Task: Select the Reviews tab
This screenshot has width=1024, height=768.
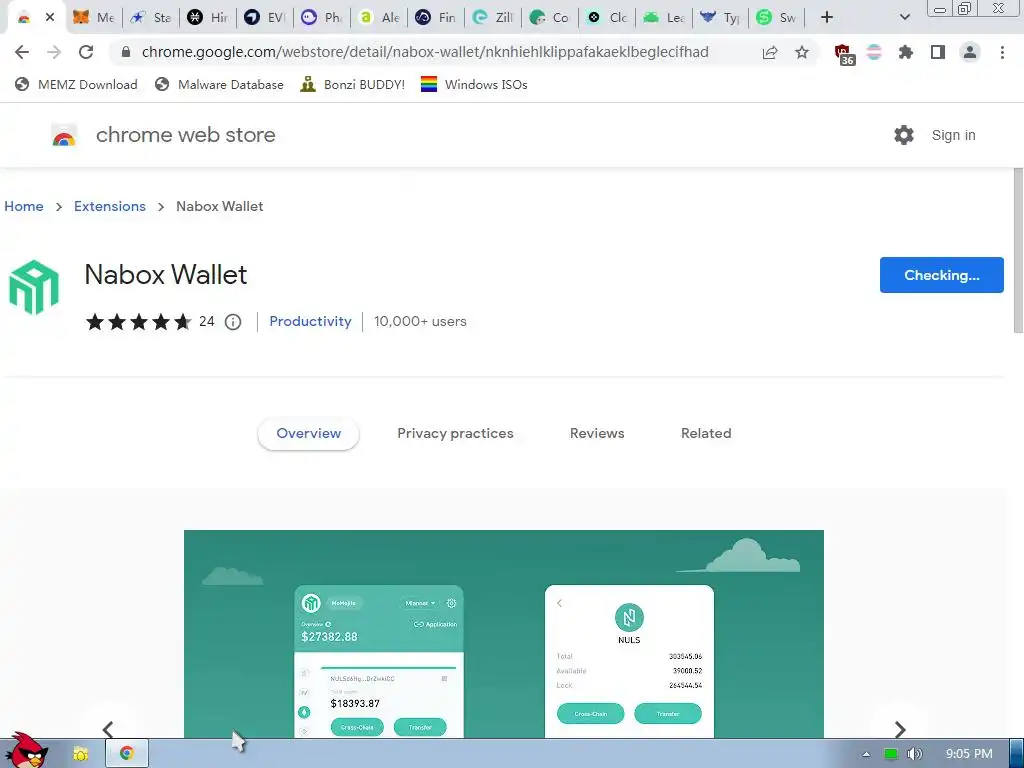Action: 597,434
